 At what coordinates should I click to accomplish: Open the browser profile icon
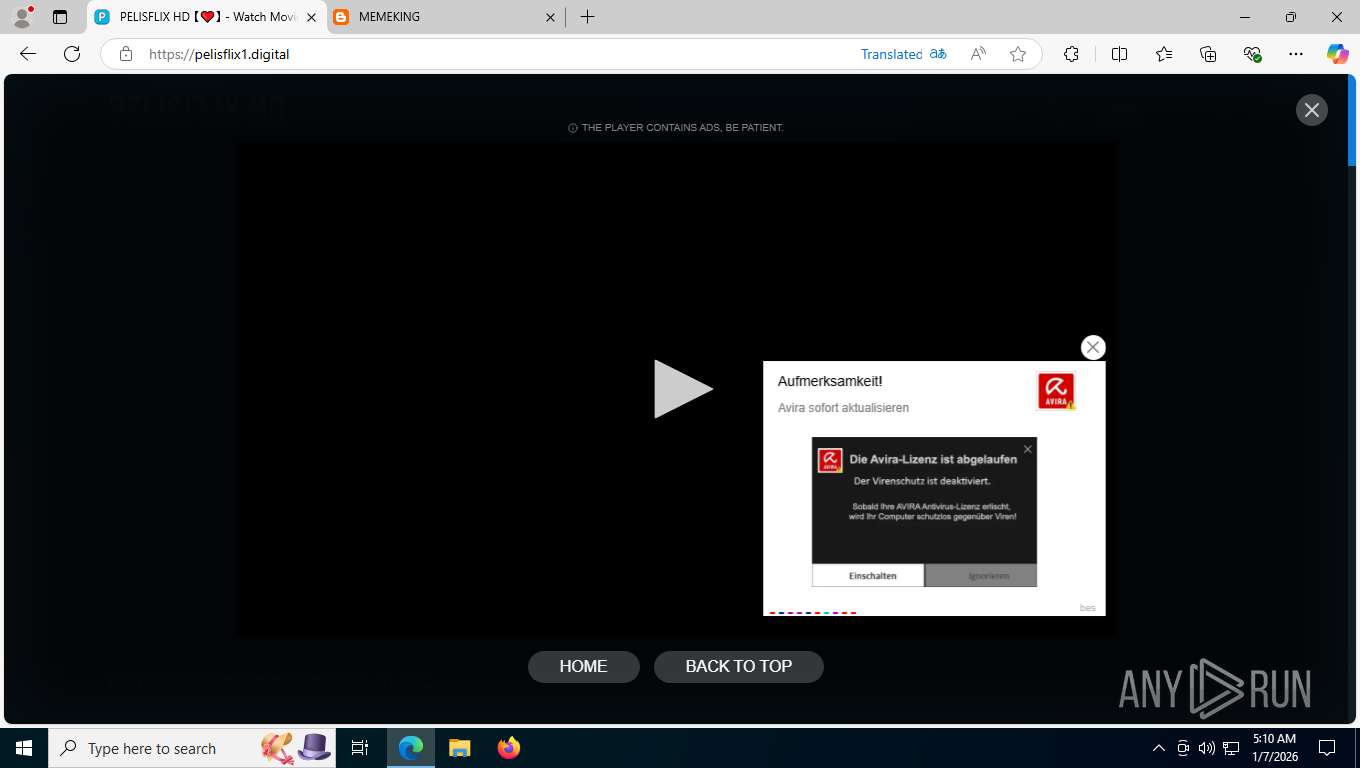pyautogui.click(x=22, y=17)
